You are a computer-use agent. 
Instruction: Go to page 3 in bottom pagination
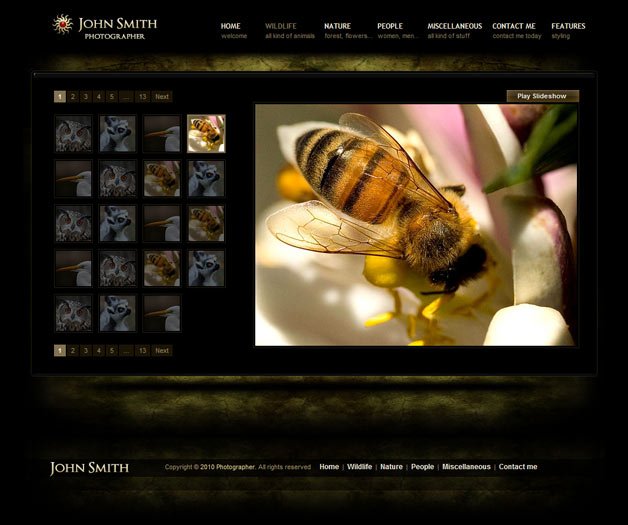[x=86, y=351]
